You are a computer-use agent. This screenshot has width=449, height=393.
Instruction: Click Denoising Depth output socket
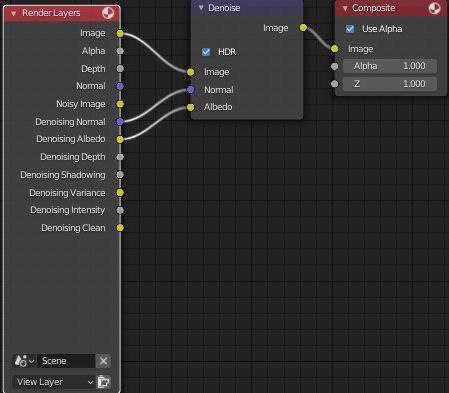(x=120, y=157)
